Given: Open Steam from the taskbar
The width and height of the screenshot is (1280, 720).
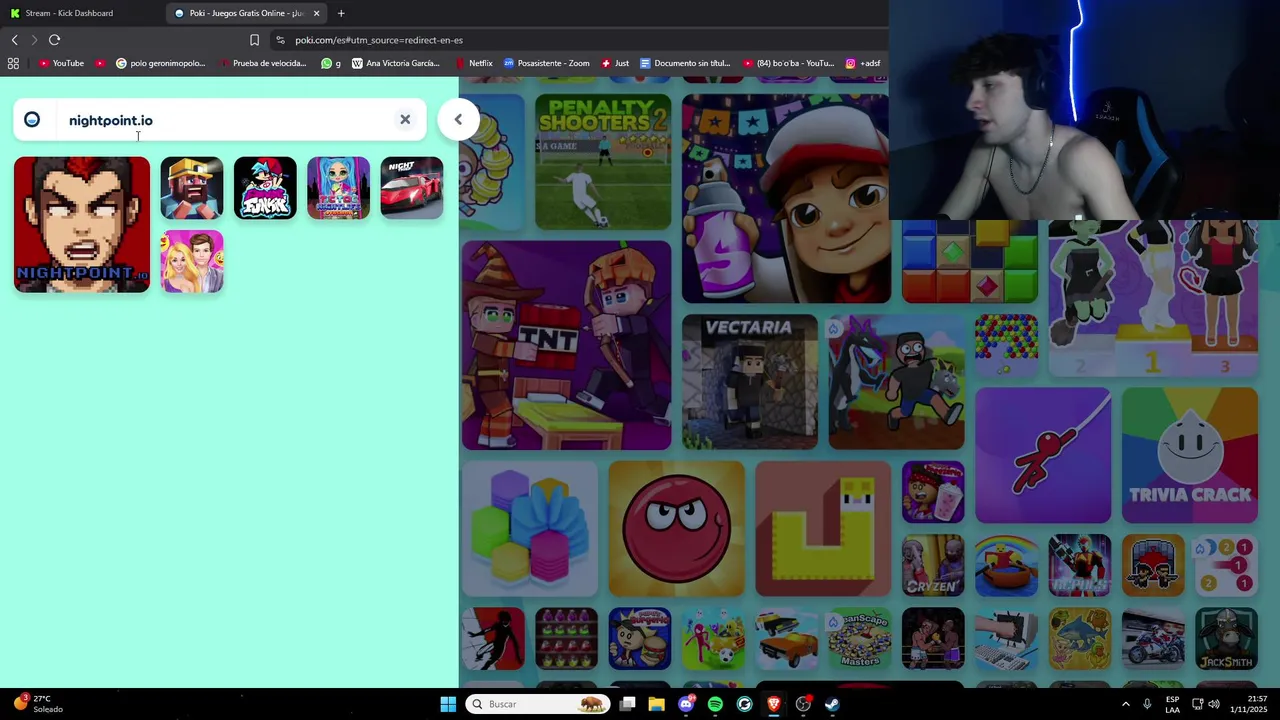Looking at the screenshot, I should pyautogui.click(x=832, y=704).
